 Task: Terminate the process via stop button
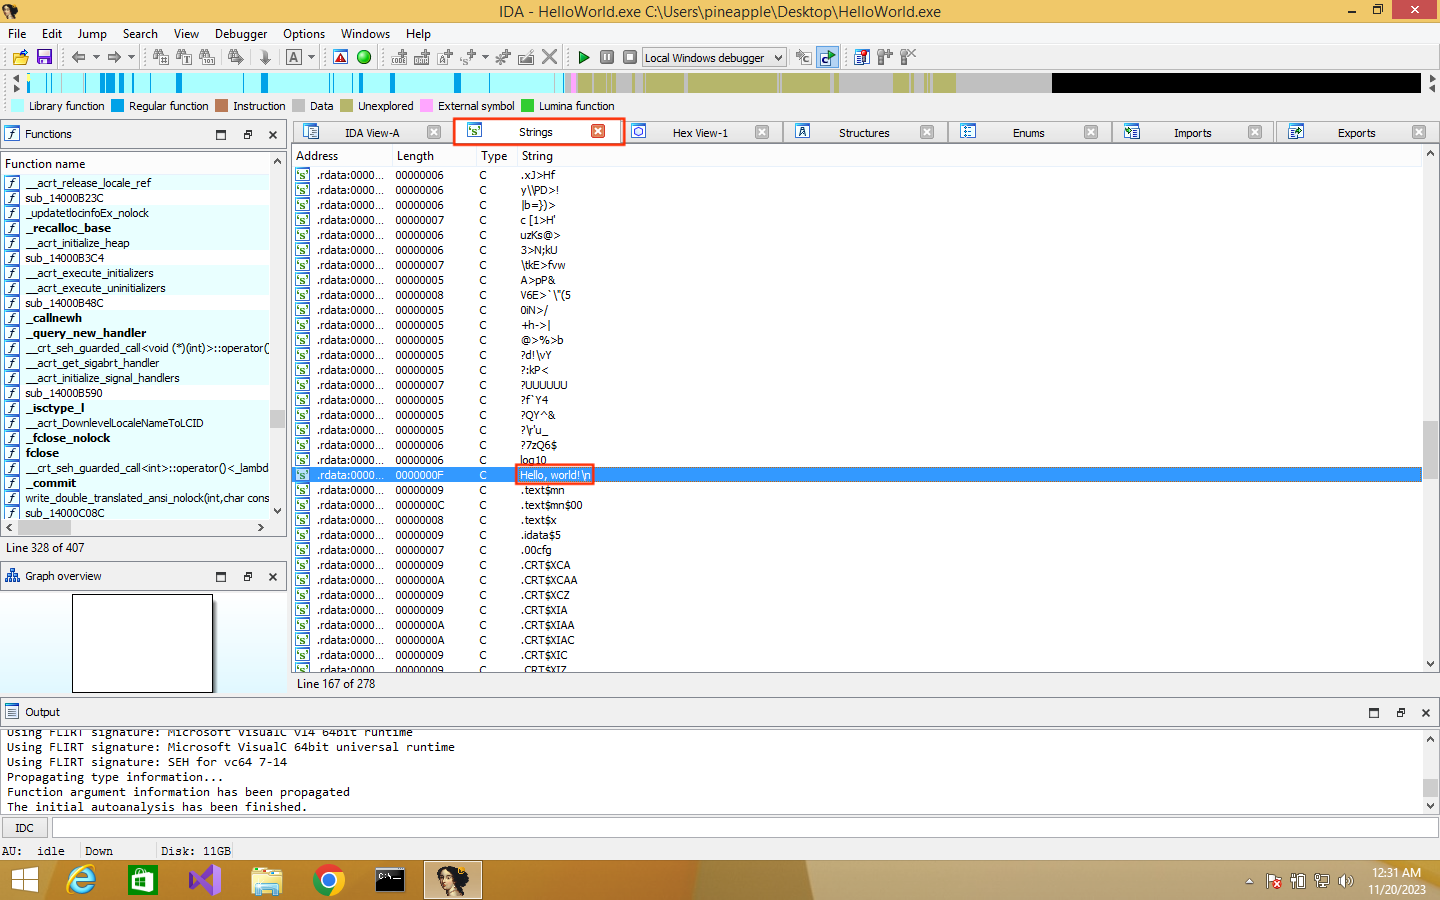tap(630, 57)
